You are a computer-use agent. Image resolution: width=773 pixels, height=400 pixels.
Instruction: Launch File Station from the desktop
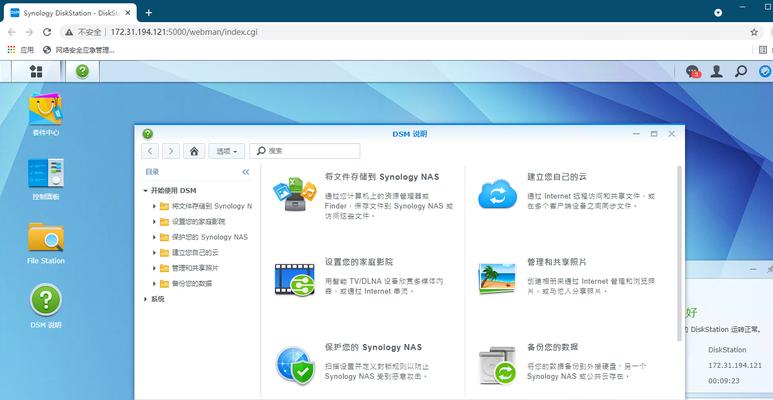pos(45,237)
